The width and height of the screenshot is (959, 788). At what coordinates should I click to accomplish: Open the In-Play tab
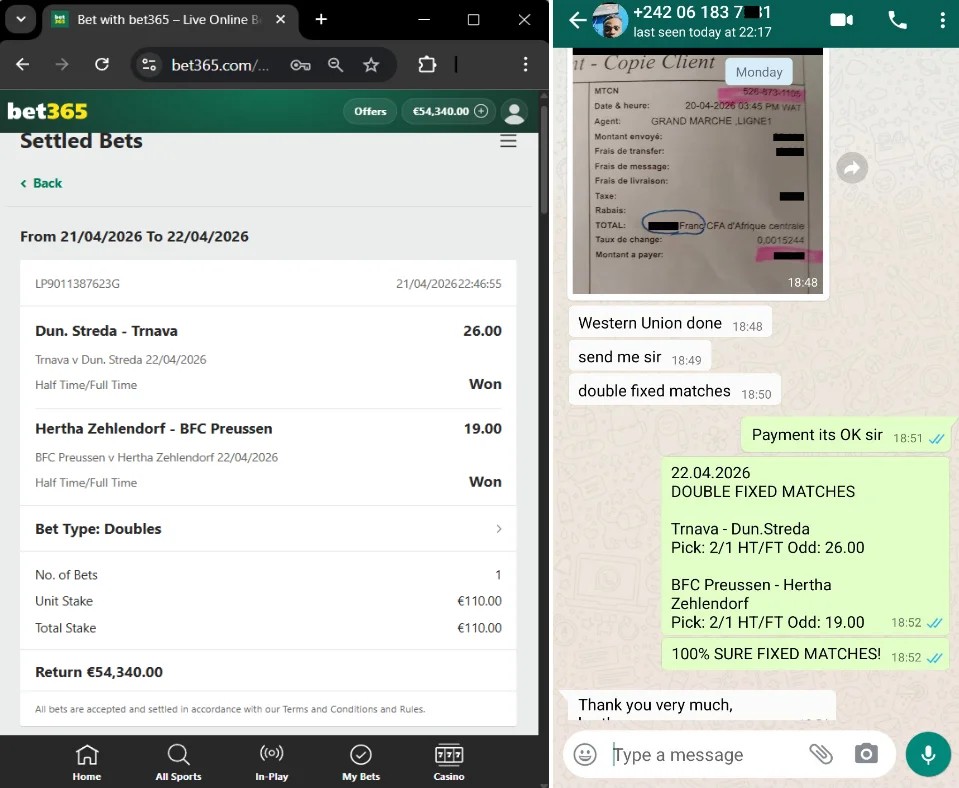272,762
